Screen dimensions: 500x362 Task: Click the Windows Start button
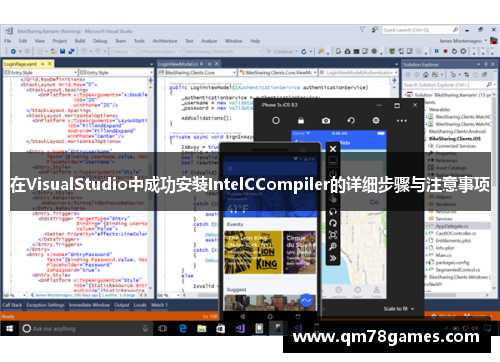(10, 329)
